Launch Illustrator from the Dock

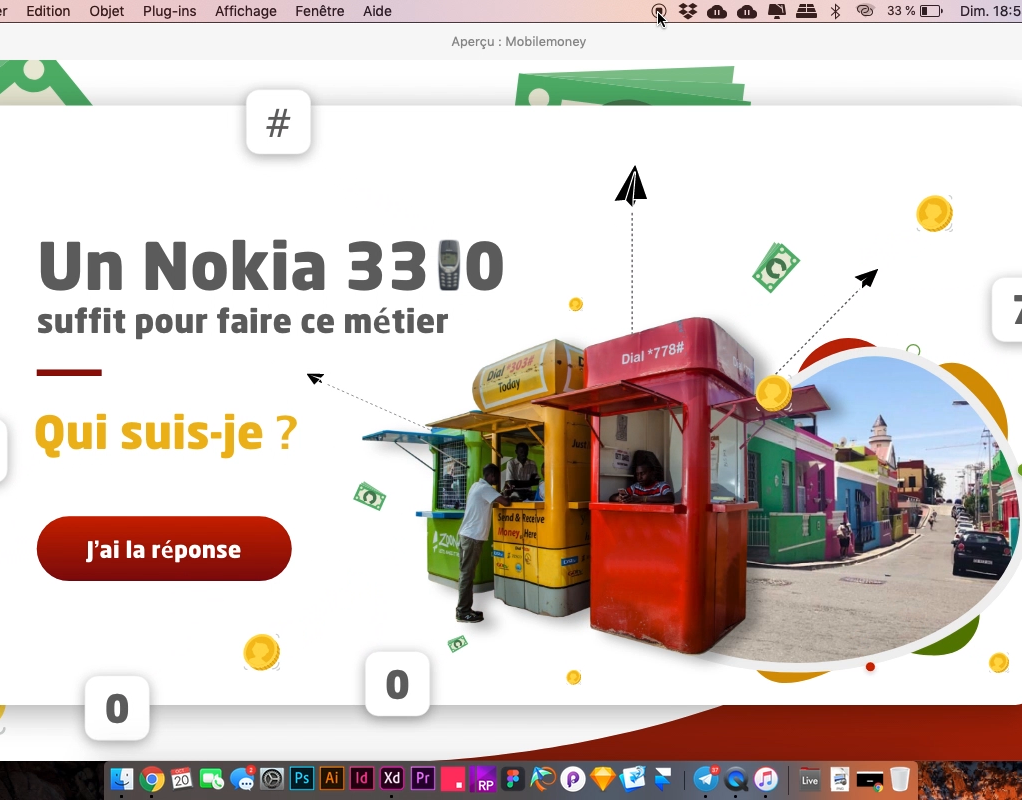coord(332,778)
